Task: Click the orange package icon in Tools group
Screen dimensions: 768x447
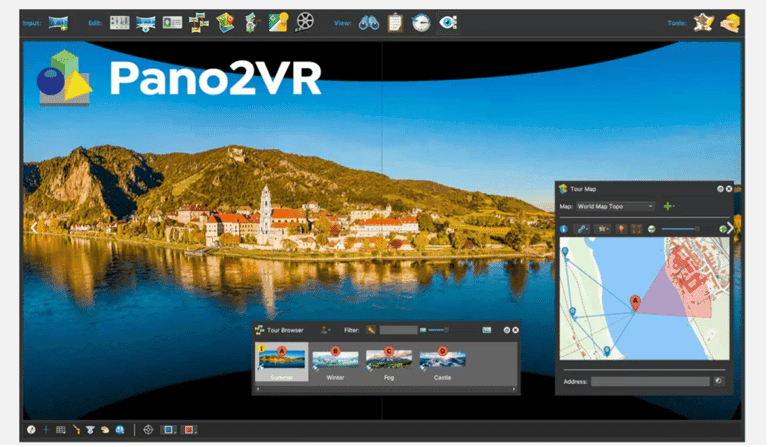Action: [x=730, y=23]
